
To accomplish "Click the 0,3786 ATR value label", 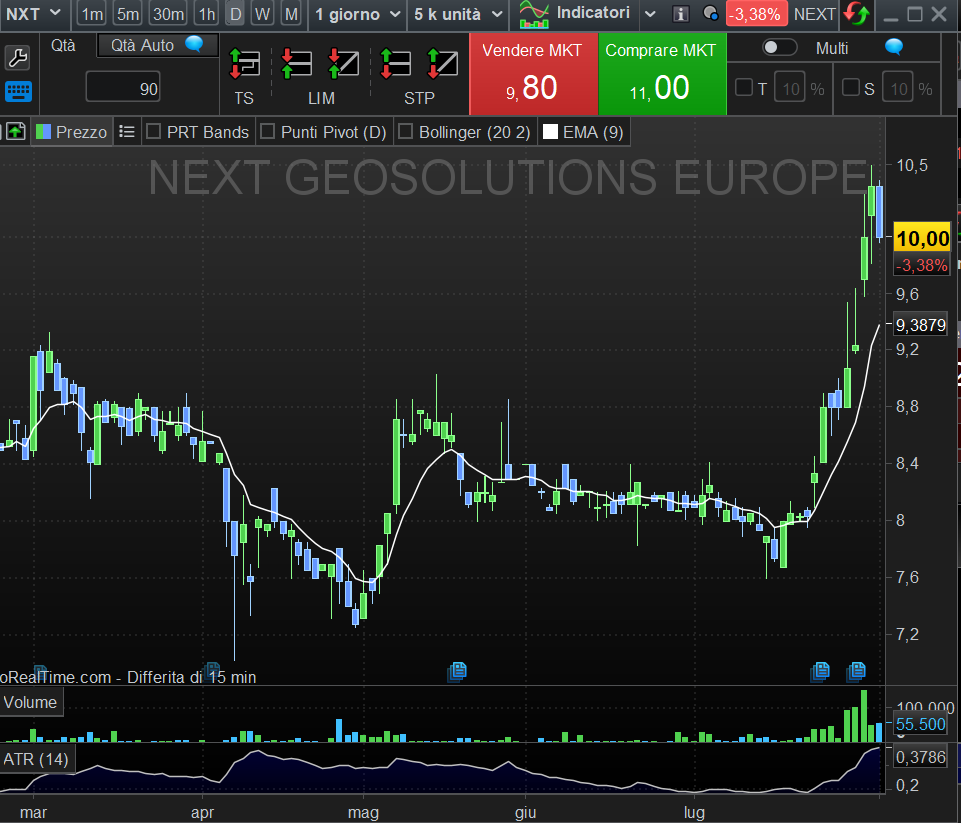I will pyautogui.click(x=921, y=757).
